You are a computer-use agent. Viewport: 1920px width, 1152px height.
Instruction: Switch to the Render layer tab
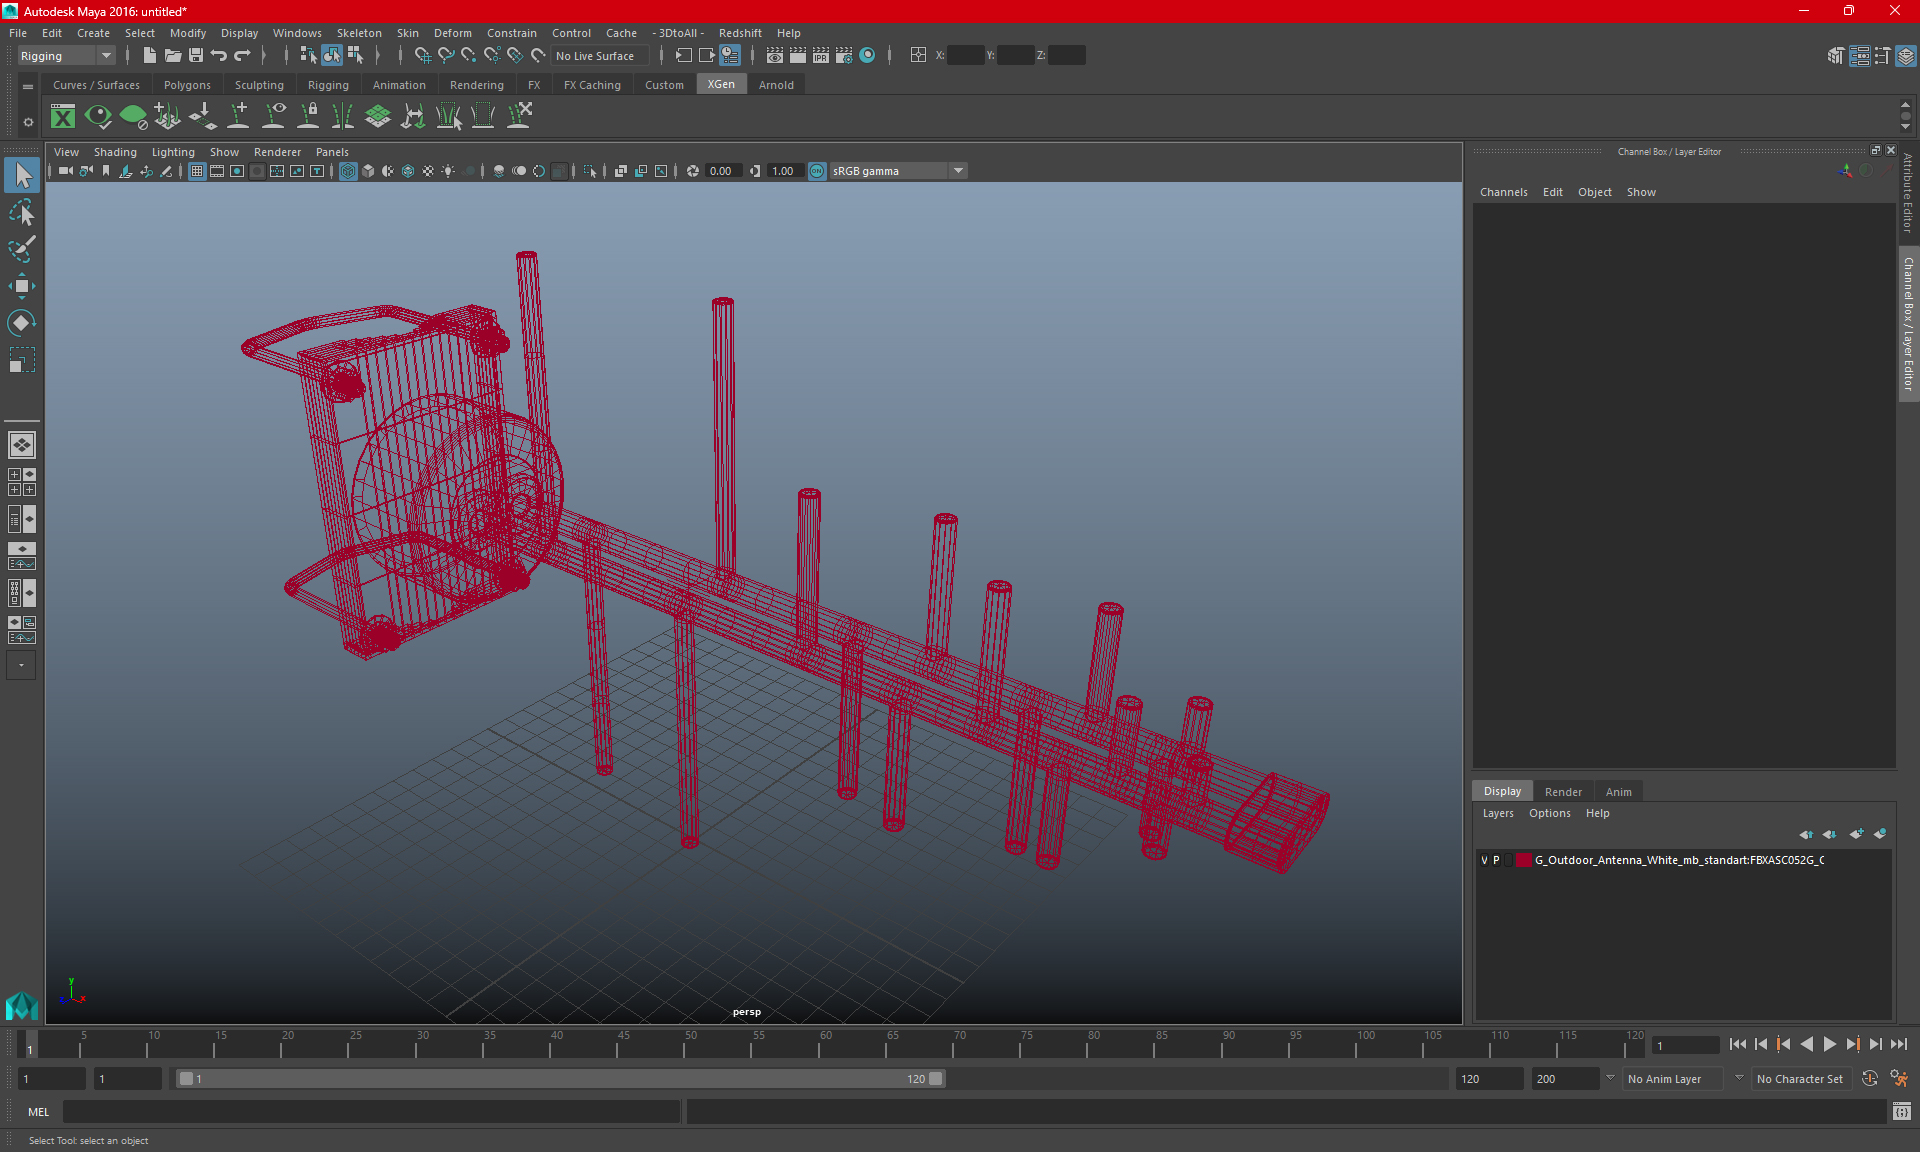(1563, 792)
